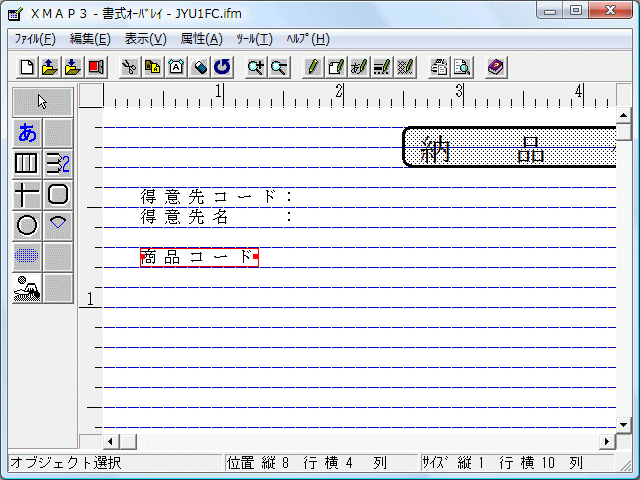640x480 pixels.
Task: Open the ファイル(F) menu
Action: [35, 39]
